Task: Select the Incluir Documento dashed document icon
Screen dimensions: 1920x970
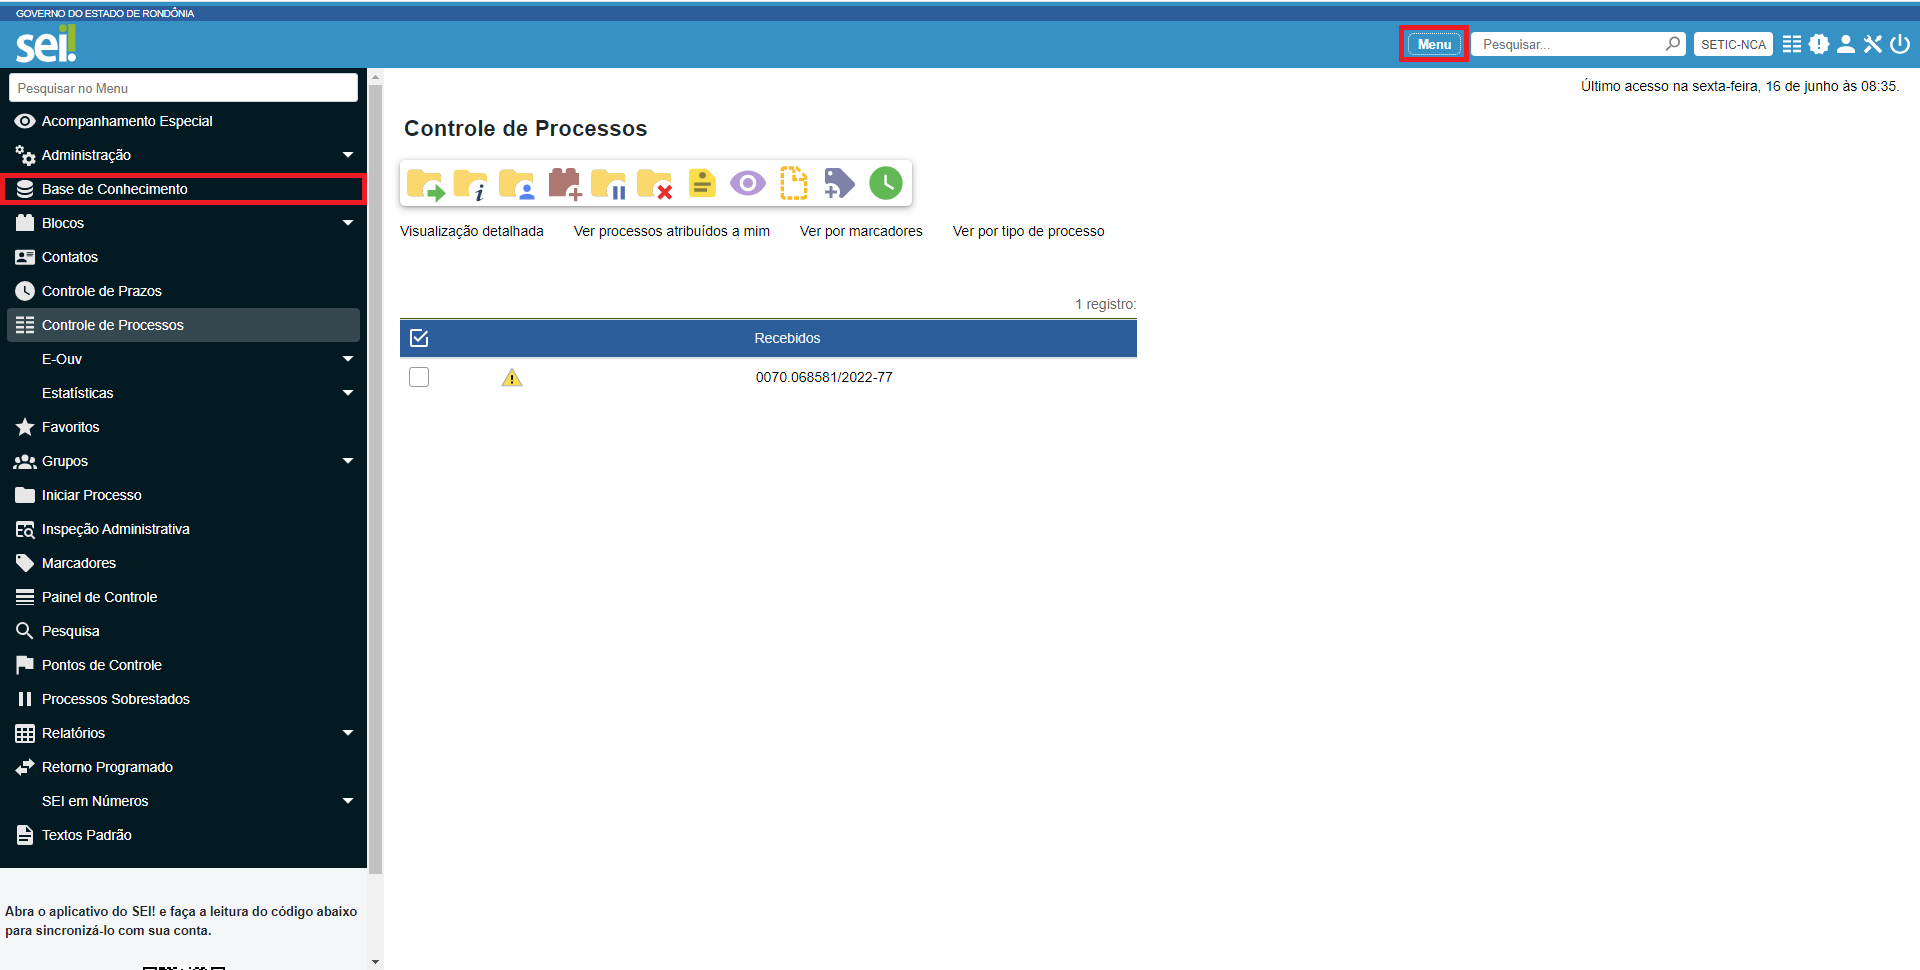Action: click(793, 183)
